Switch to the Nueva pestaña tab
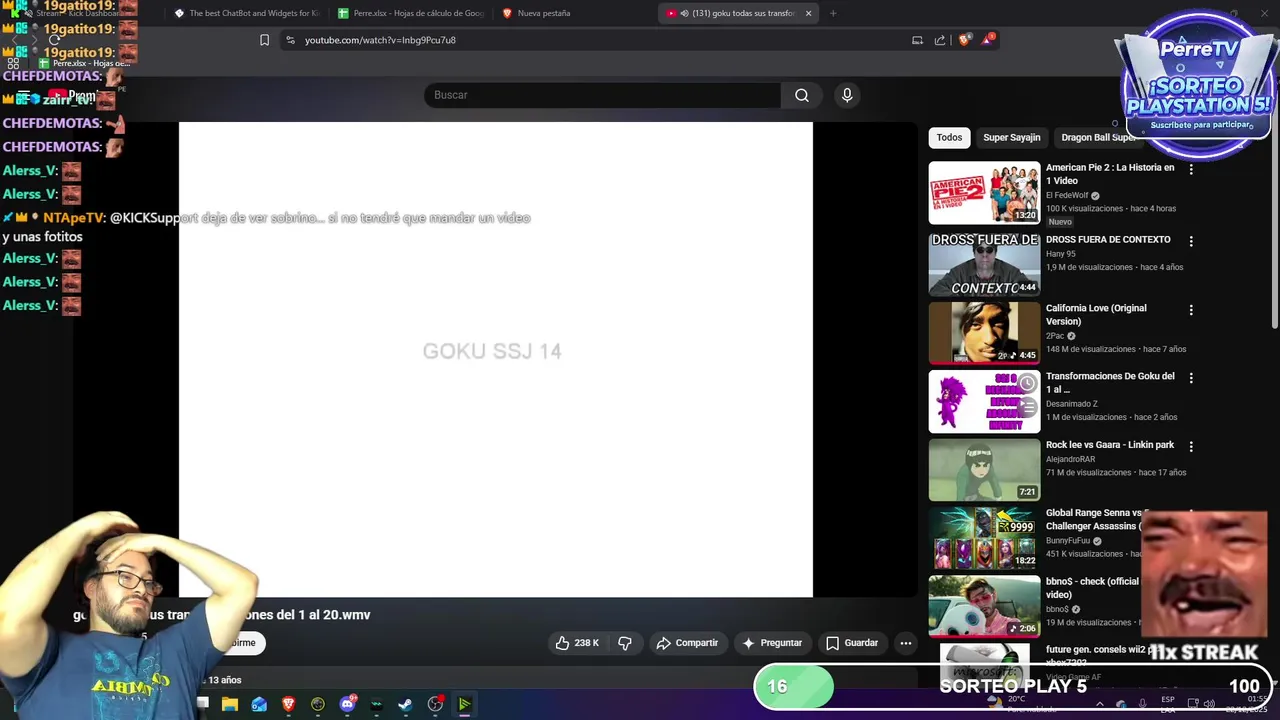Screen dimensions: 1280x720 coord(574,13)
